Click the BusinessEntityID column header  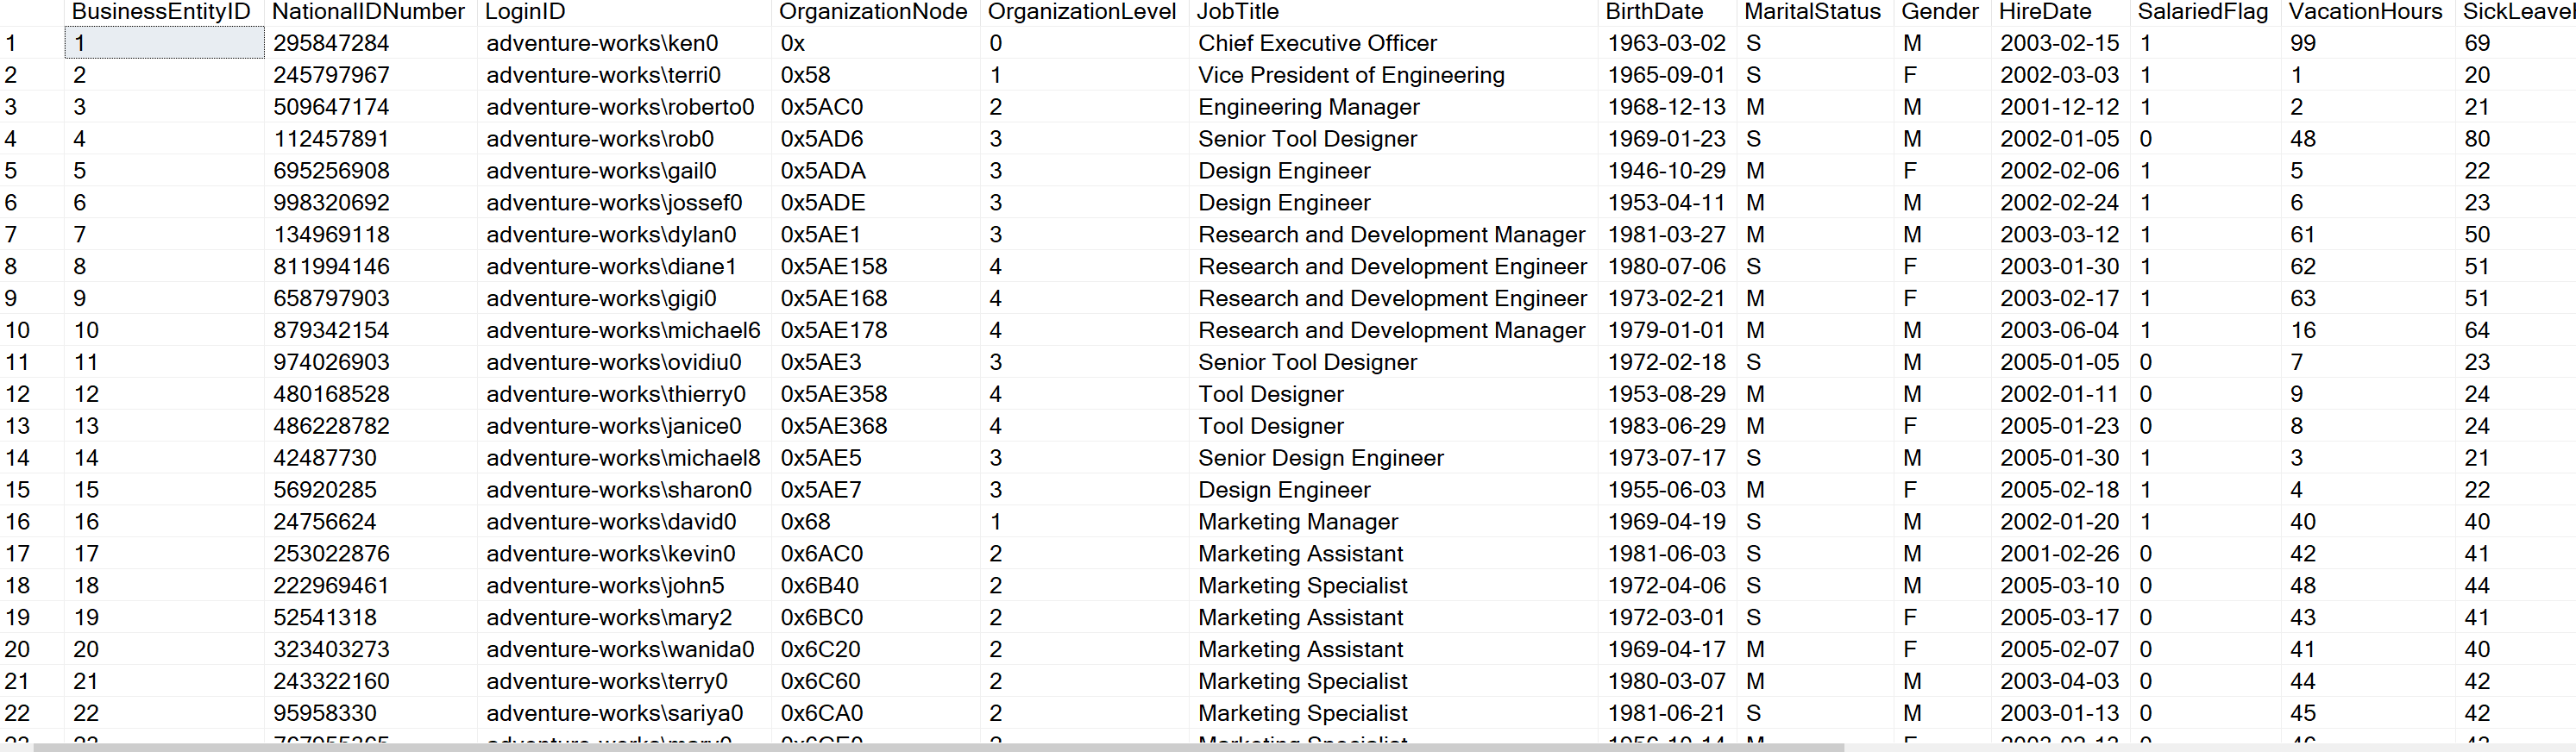(161, 12)
